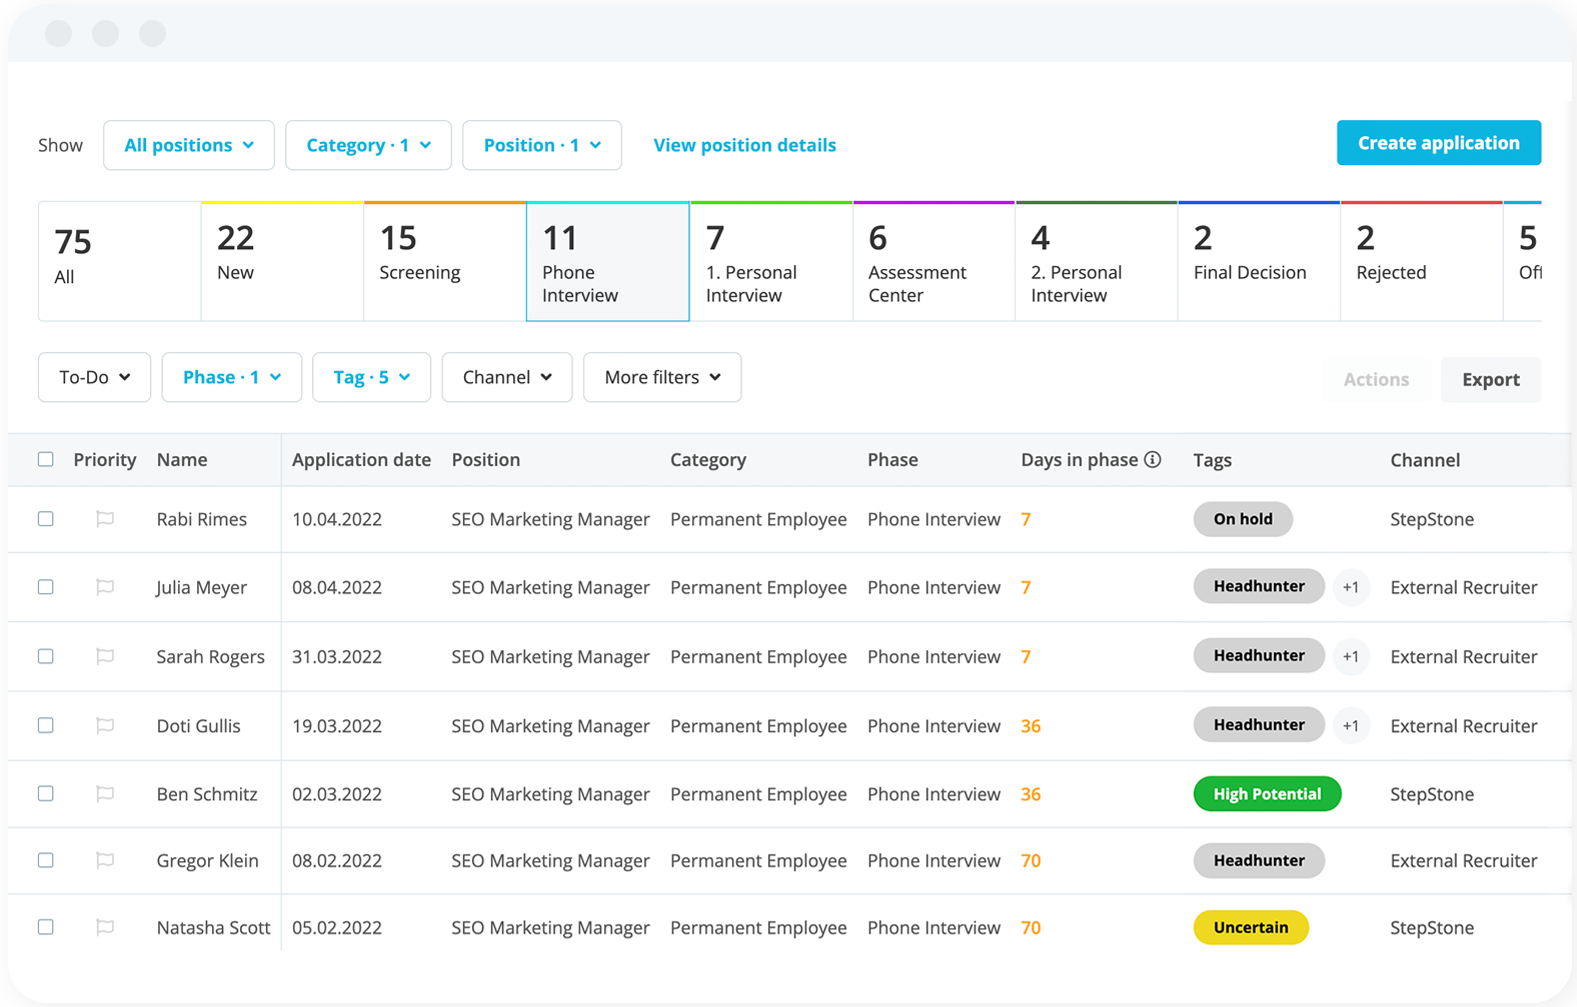Flag priority for Doti Gullis

point(105,725)
